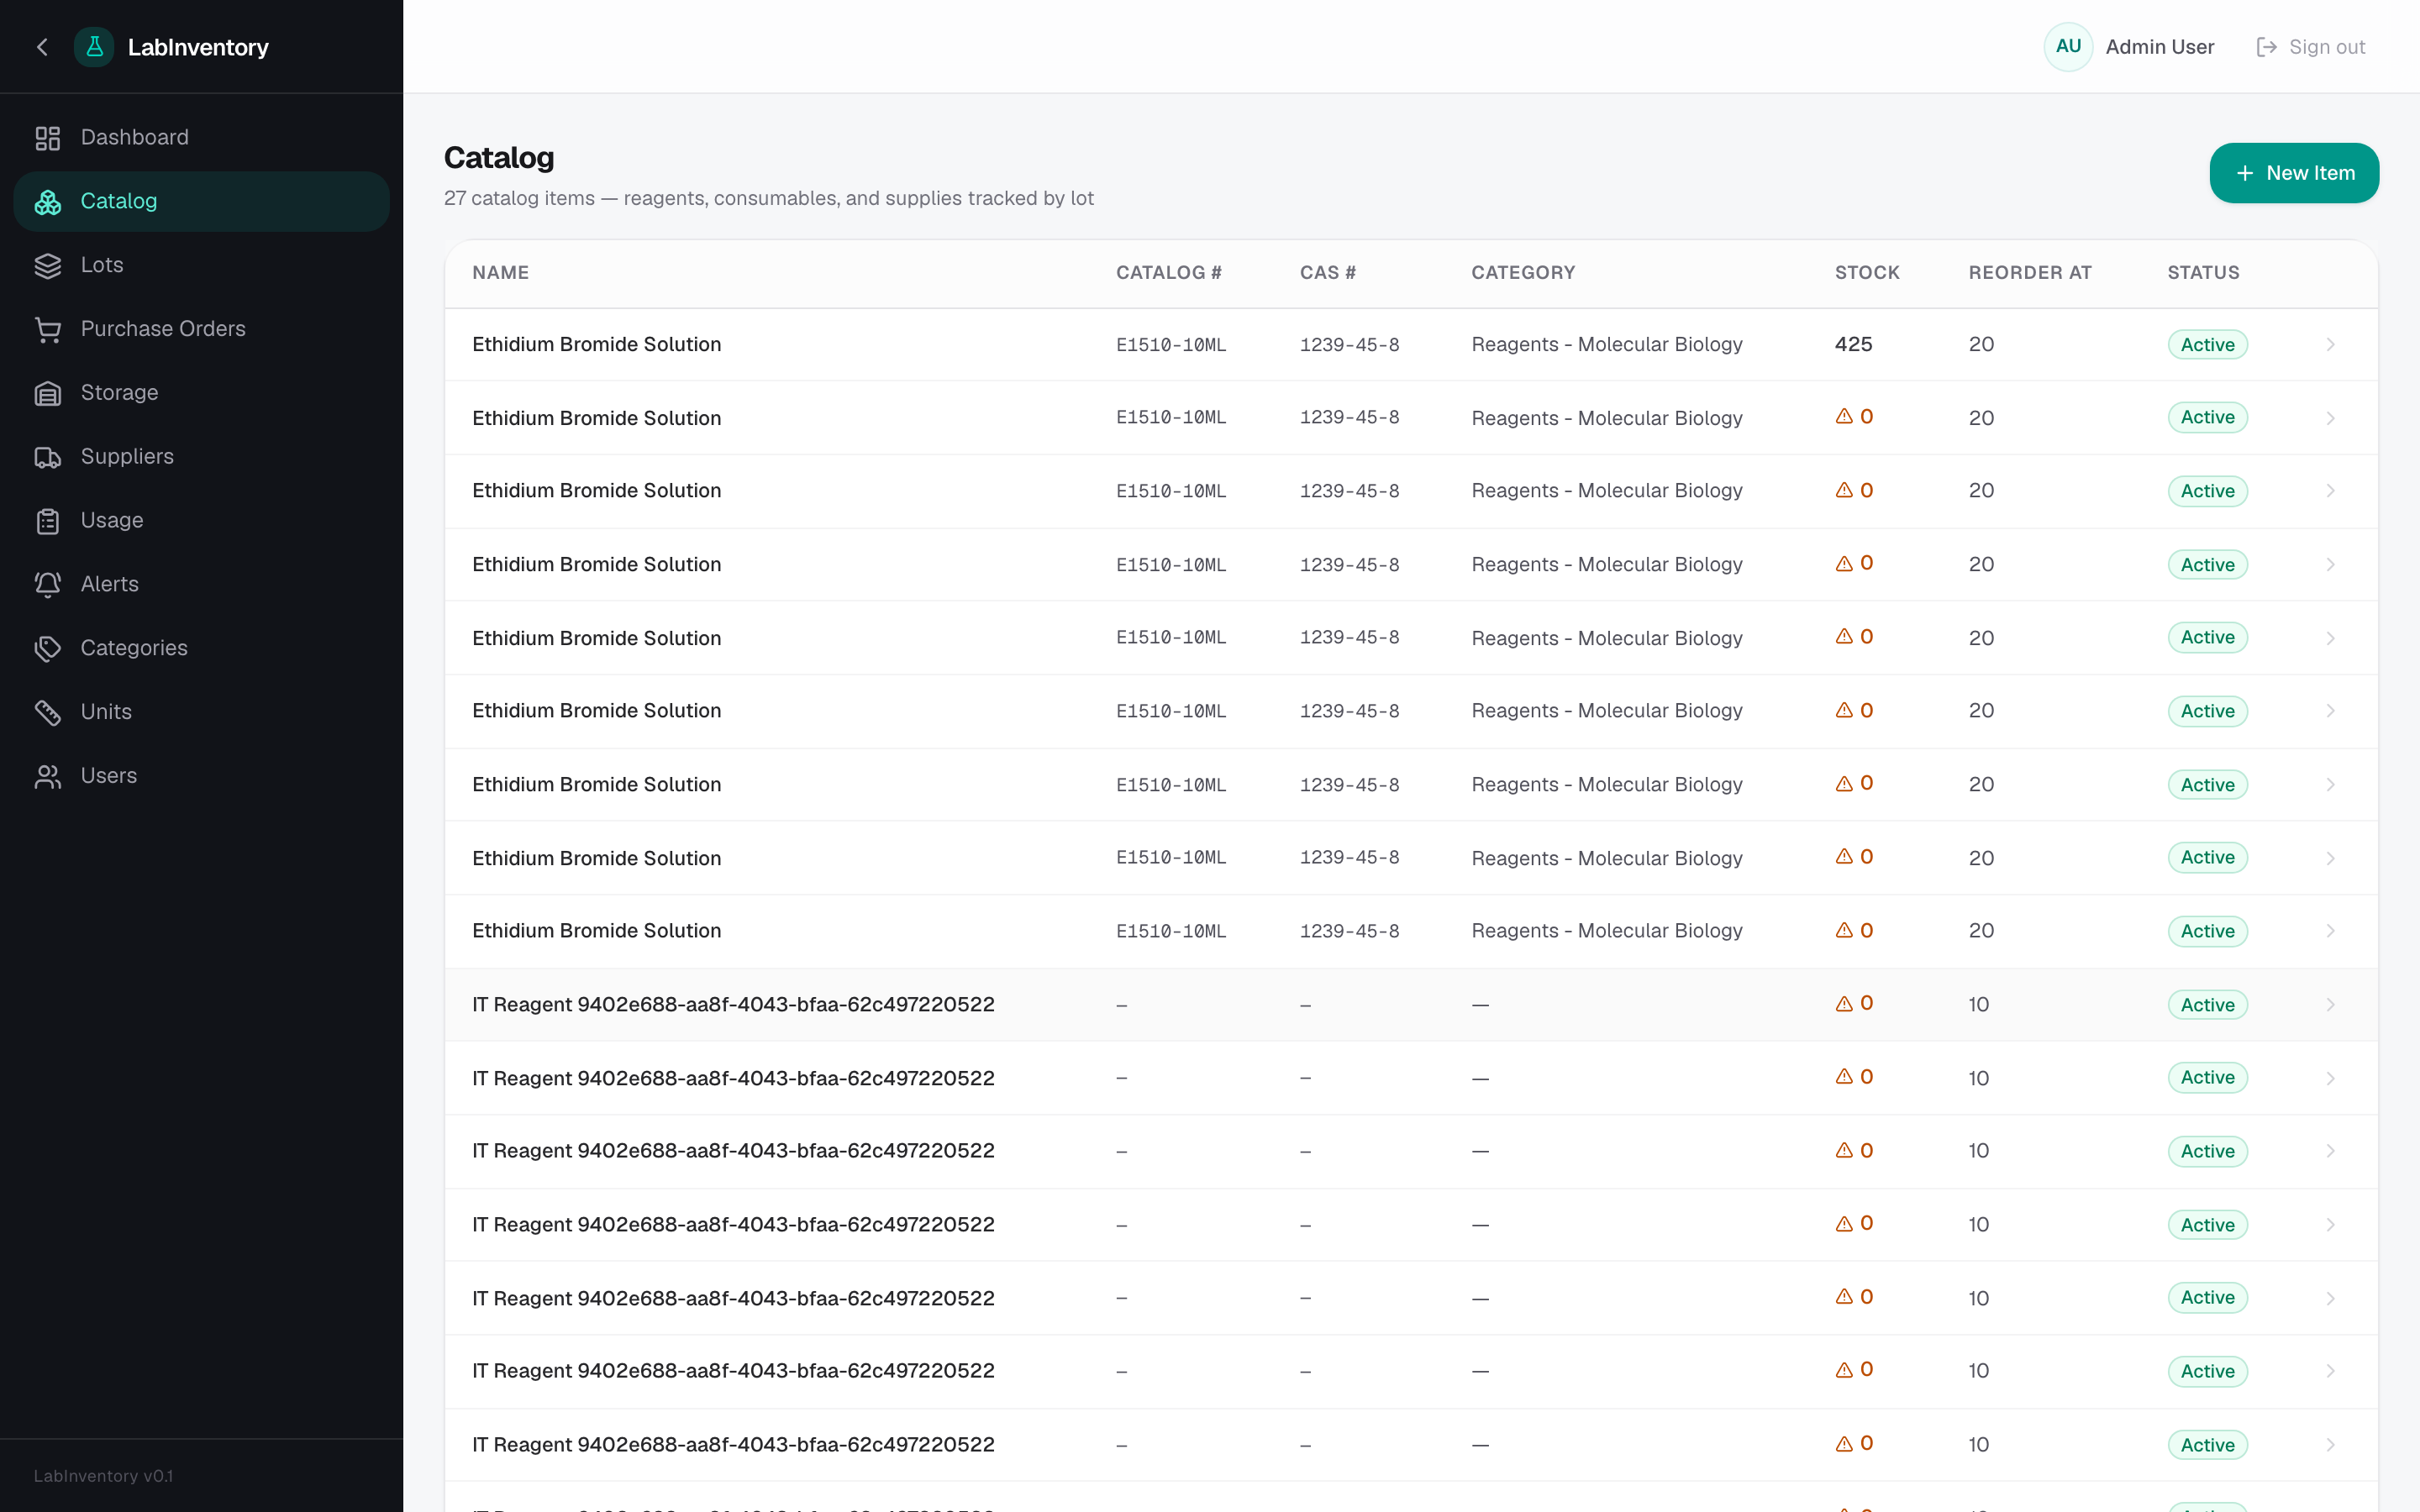Create a New Item
This screenshot has height=1512, width=2420.
point(2294,173)
